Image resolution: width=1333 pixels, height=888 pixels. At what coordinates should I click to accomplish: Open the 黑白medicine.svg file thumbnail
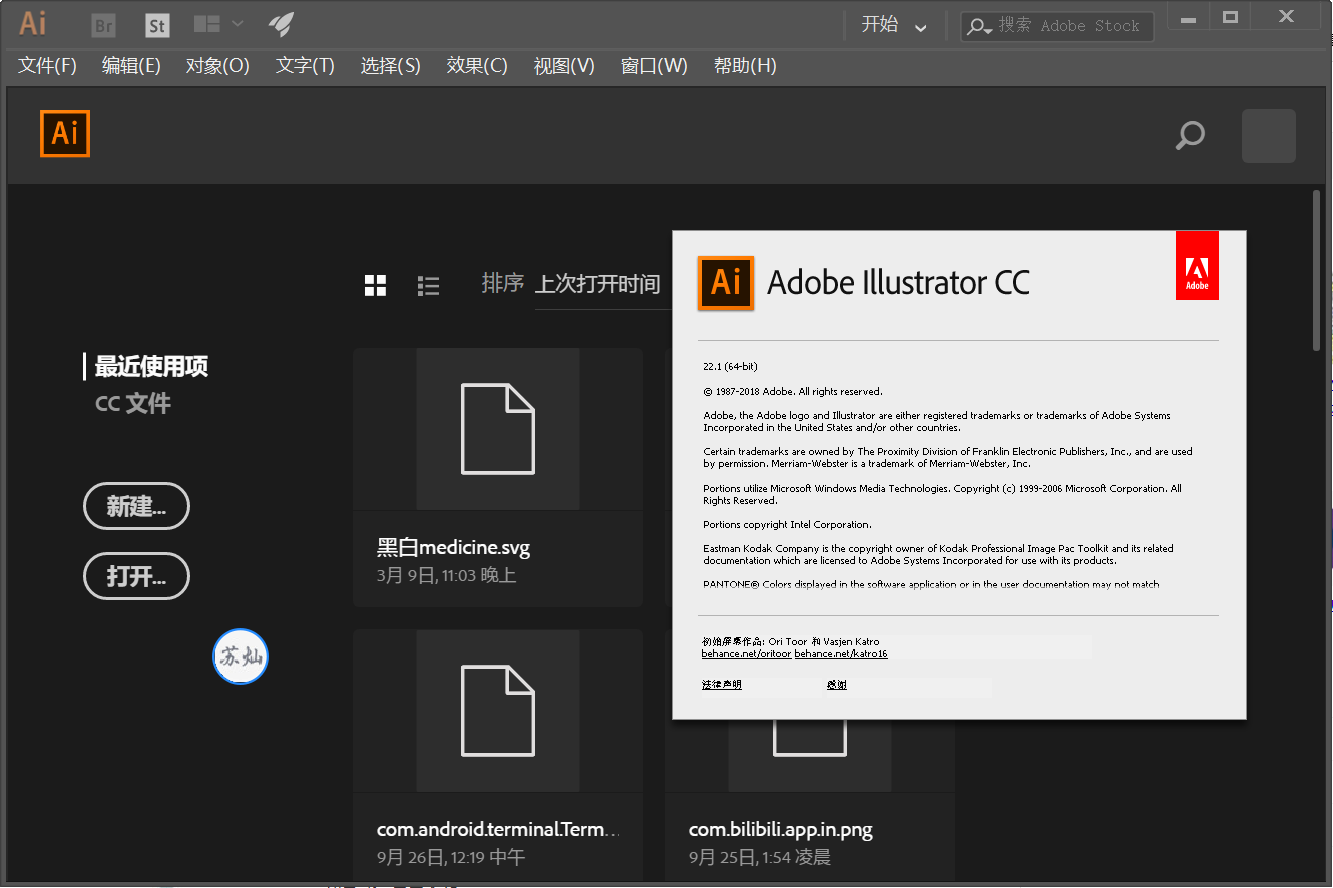click(498, 429)
